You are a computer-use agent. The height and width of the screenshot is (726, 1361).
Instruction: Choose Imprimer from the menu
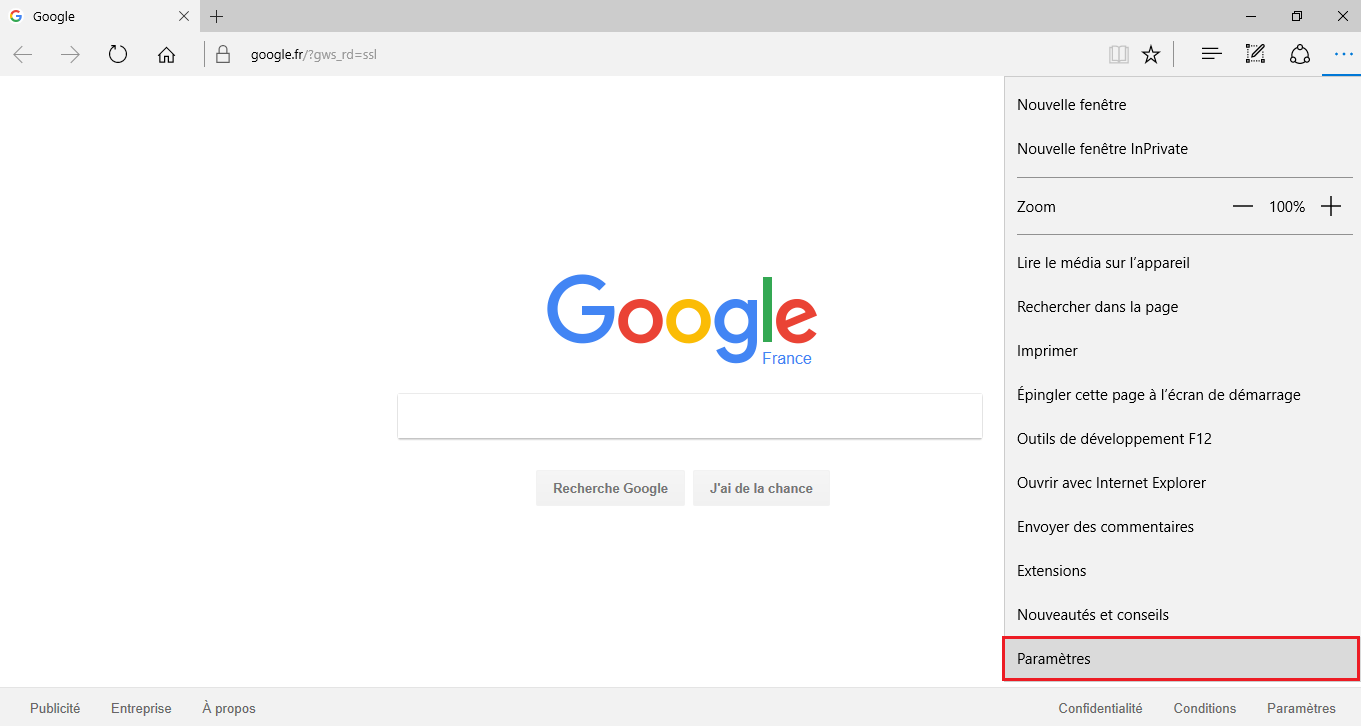point(1182,351)
